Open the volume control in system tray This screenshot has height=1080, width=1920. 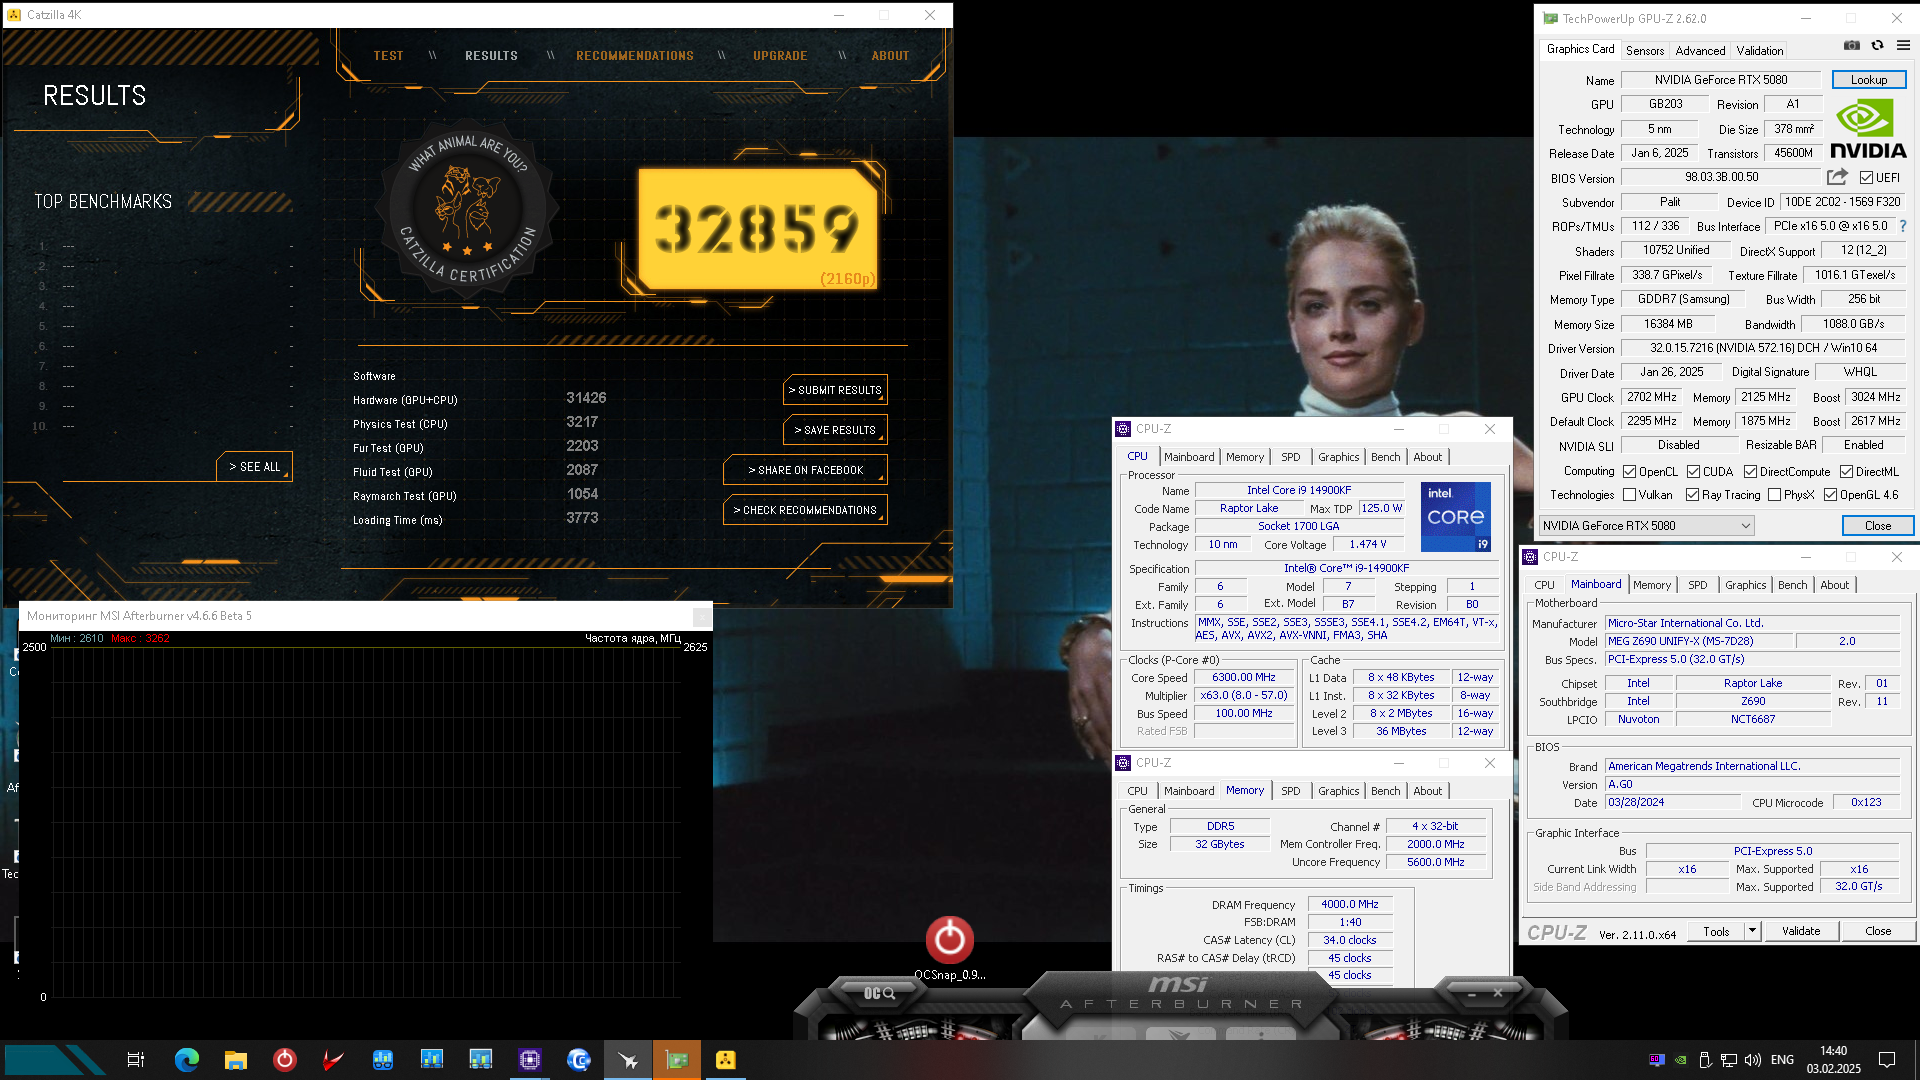tap(1753, 1060)
